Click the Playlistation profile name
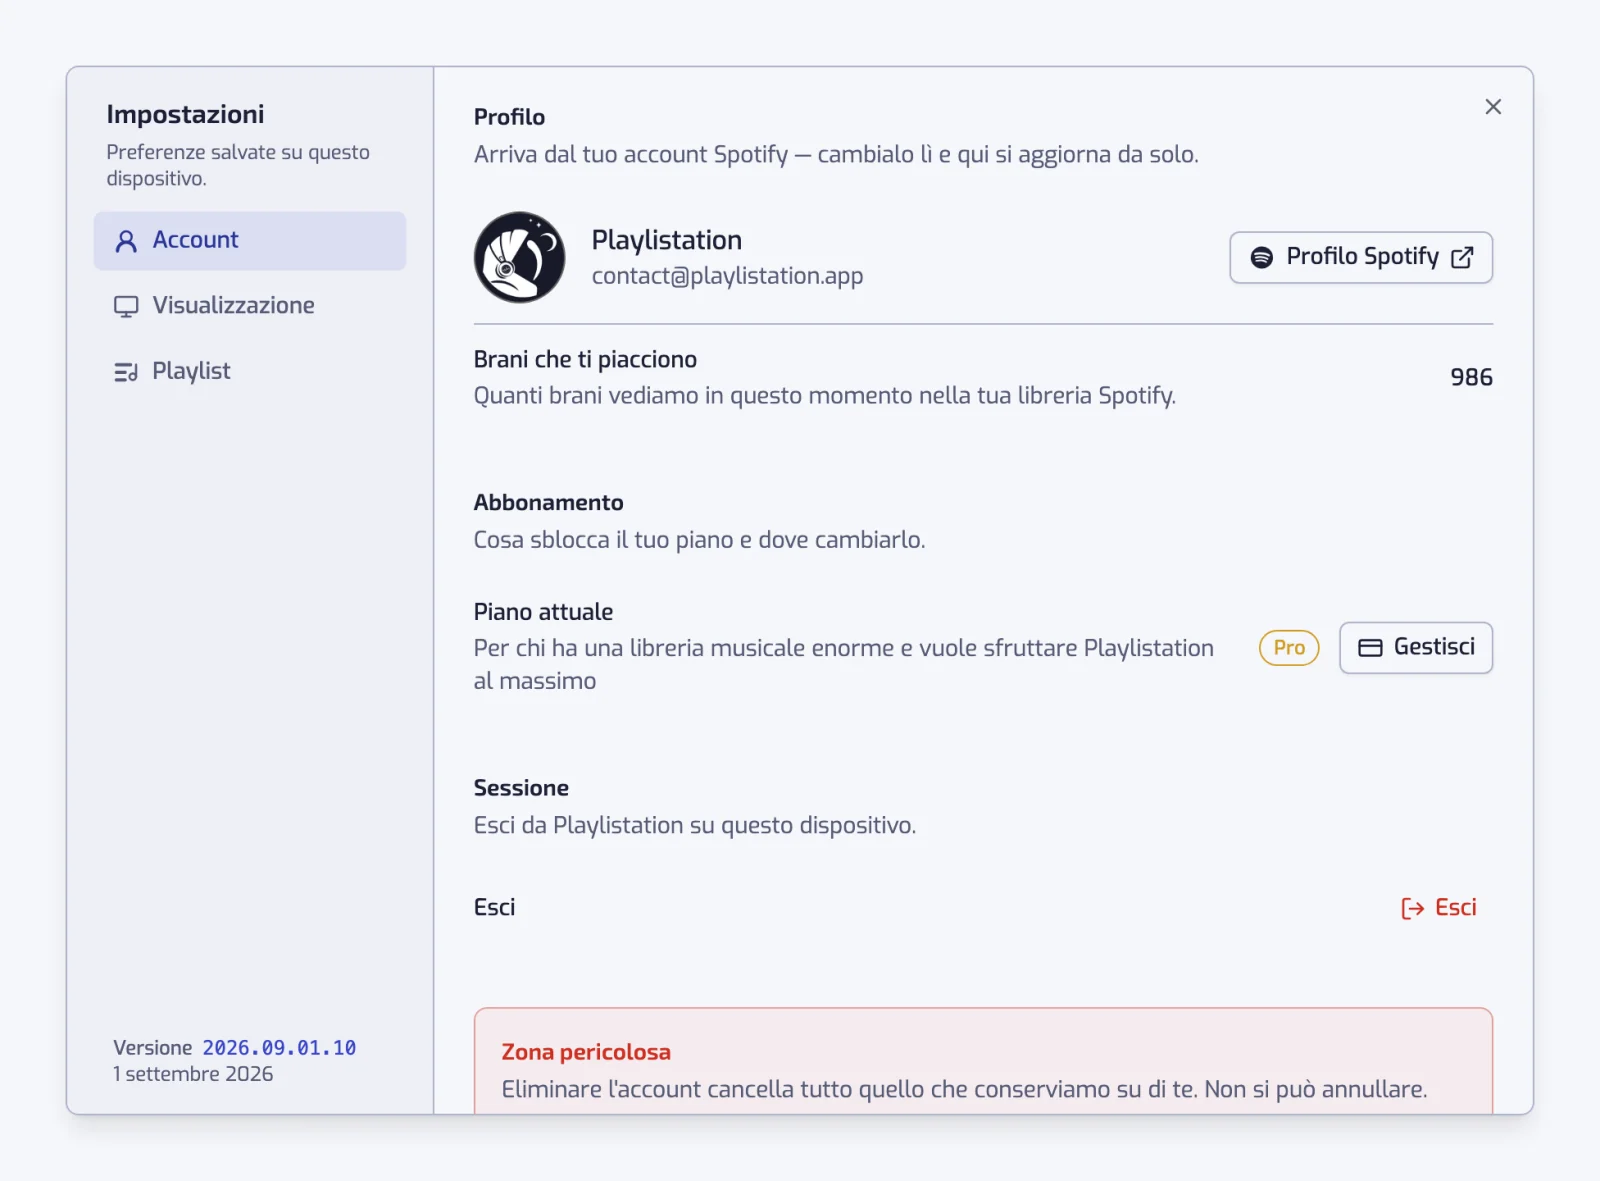Image resolution: width=1600 pixels, height=1181 pixels. [x=667, y=240]
